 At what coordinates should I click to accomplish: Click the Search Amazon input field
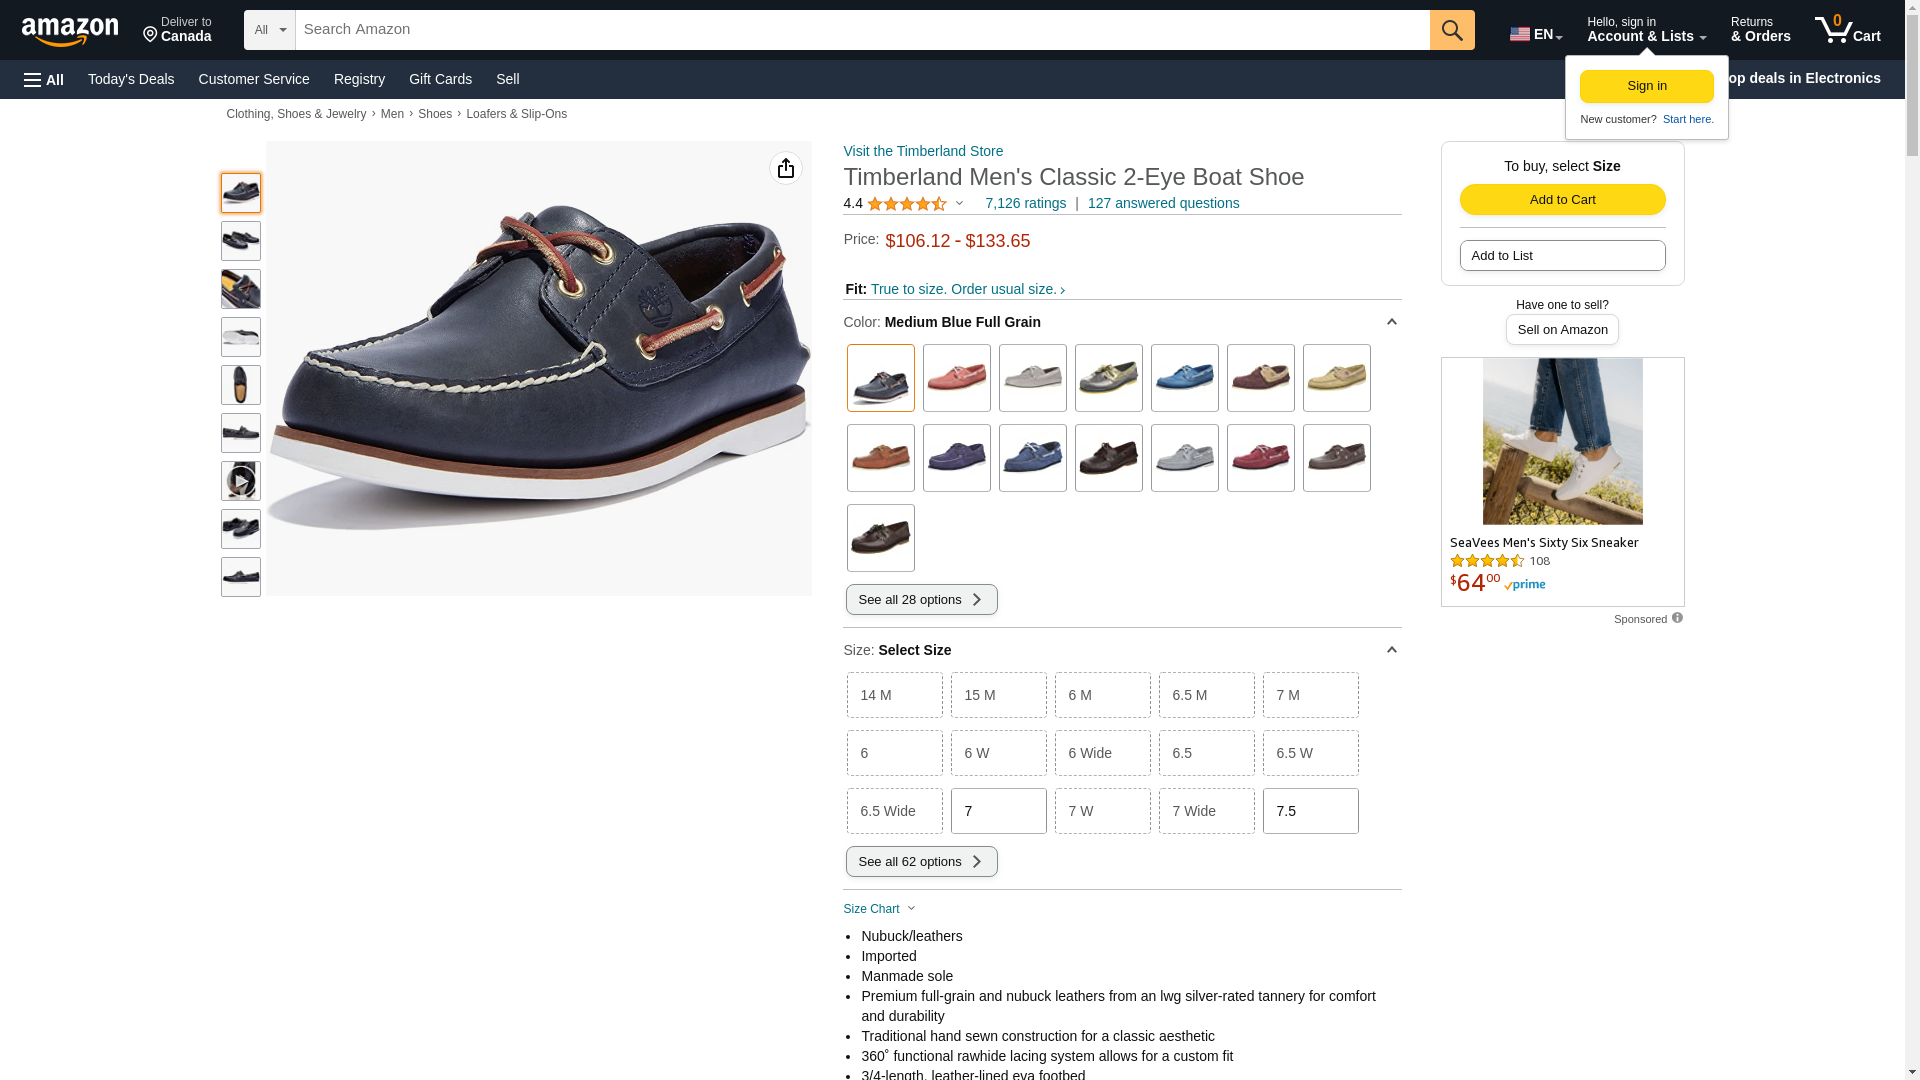862,30
